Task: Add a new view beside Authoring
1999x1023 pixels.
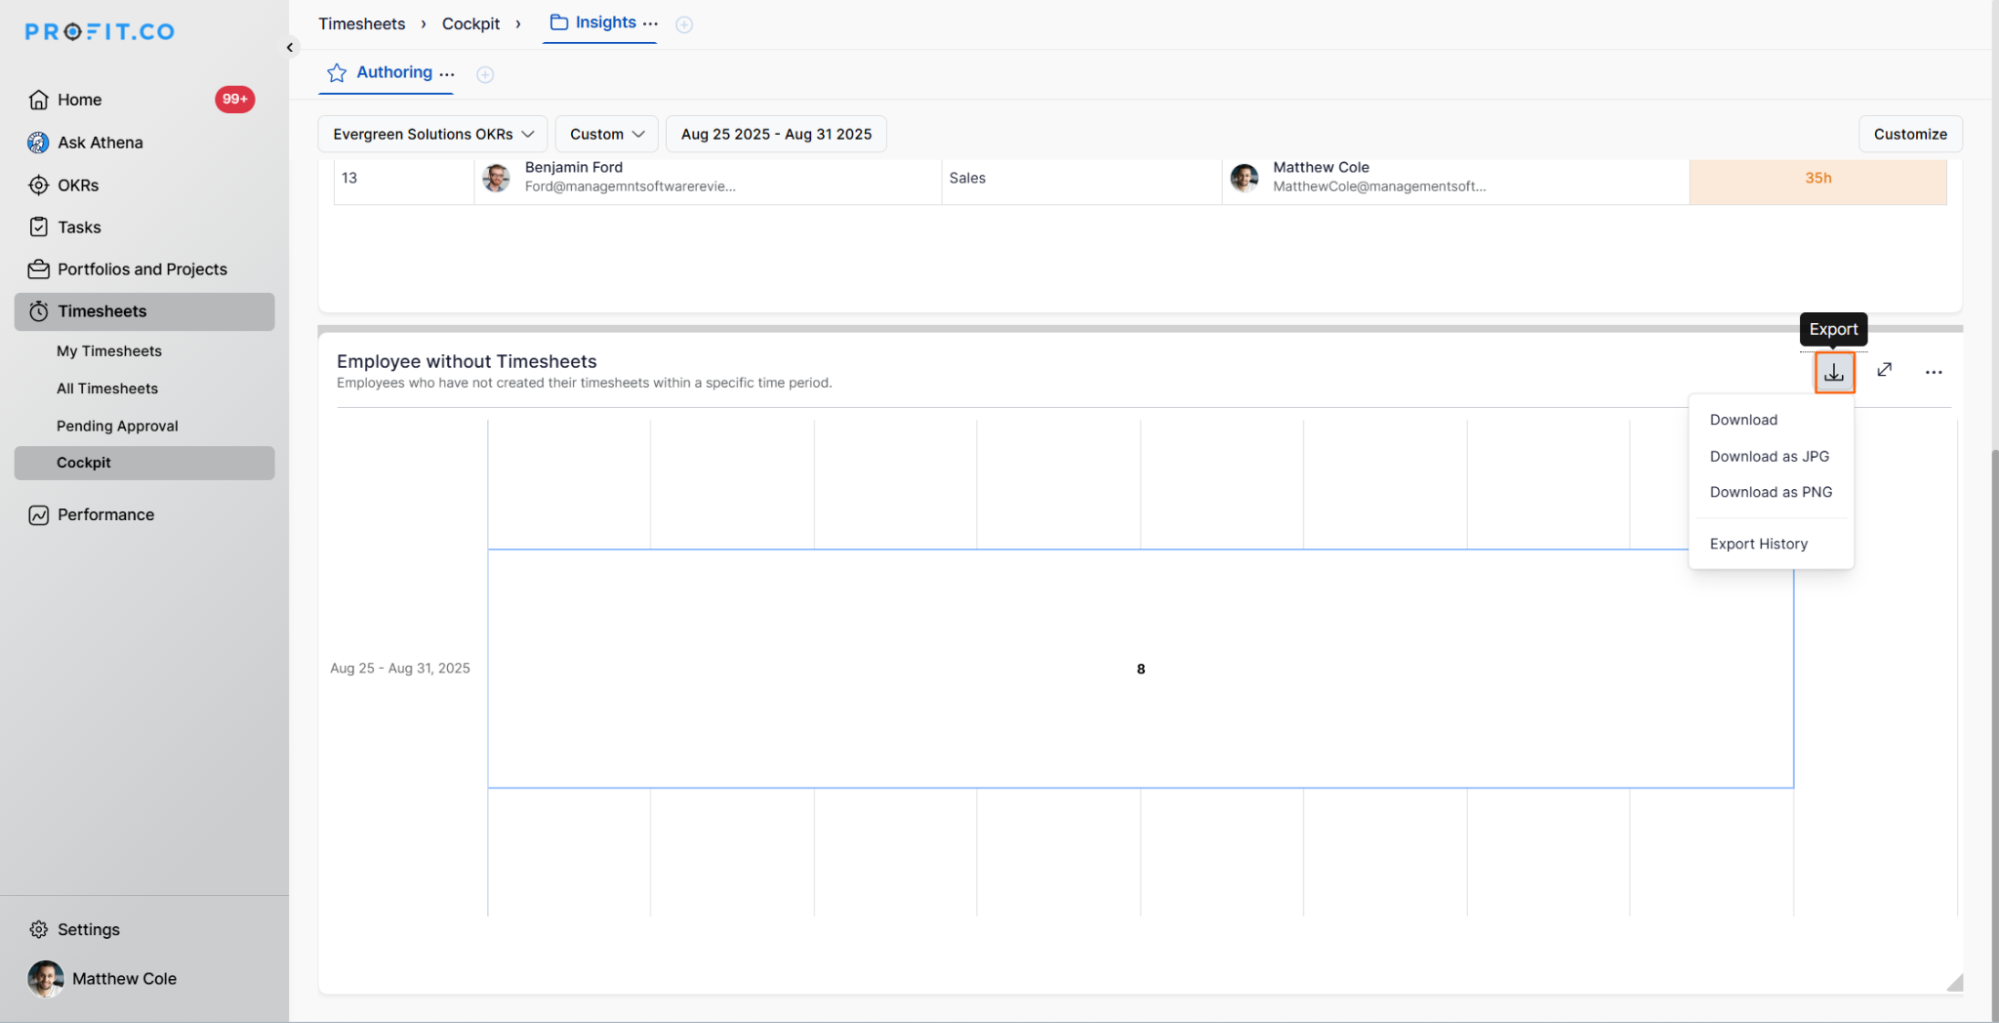Action: pos(485,75)
